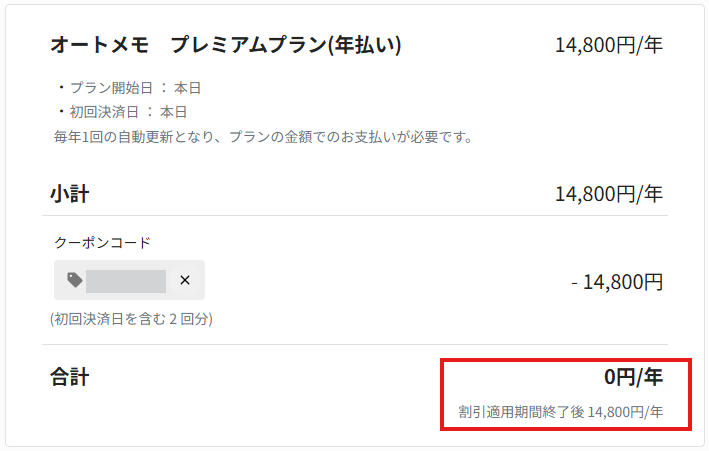
Task: Click the red highlighted total box
Action: tap(566, 394)
